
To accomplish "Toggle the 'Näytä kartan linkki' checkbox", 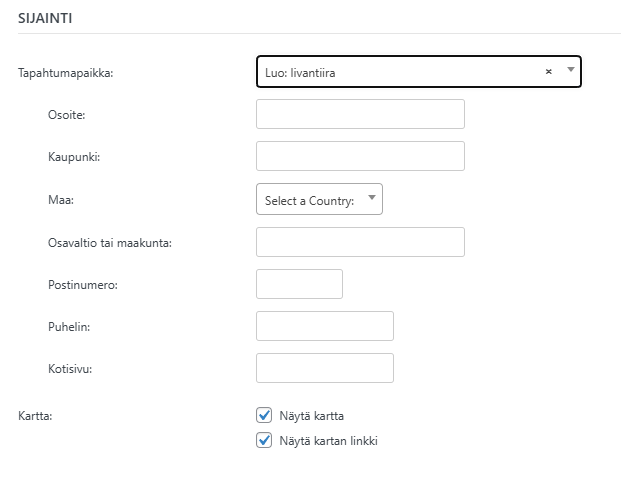I will [264, 440].
